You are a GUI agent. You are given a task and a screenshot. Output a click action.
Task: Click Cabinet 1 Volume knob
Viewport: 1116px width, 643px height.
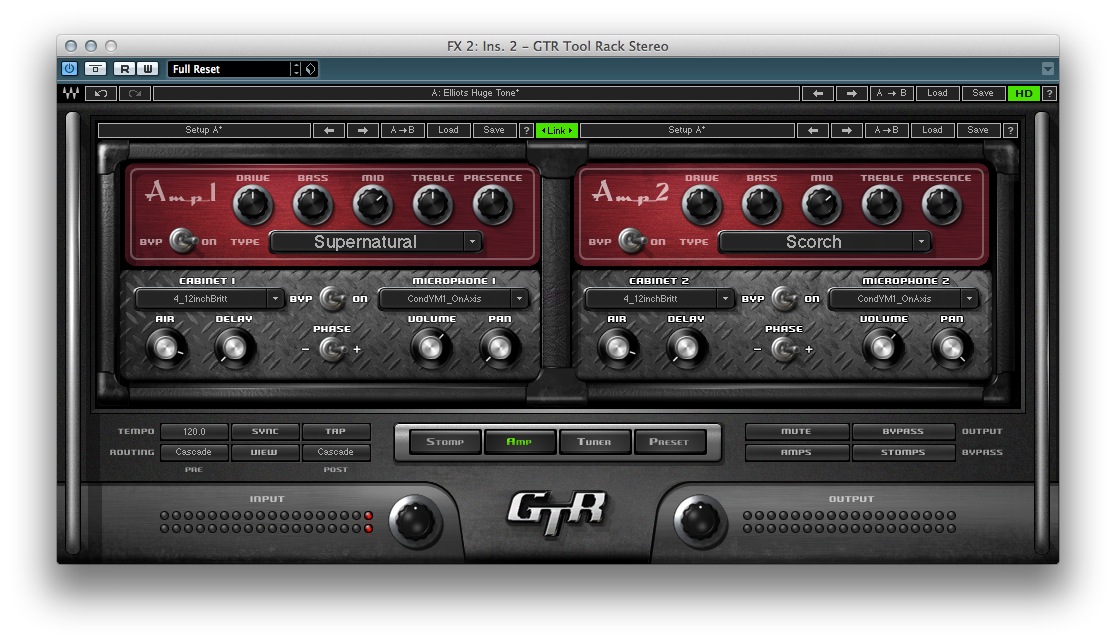(x=431, y=347)
